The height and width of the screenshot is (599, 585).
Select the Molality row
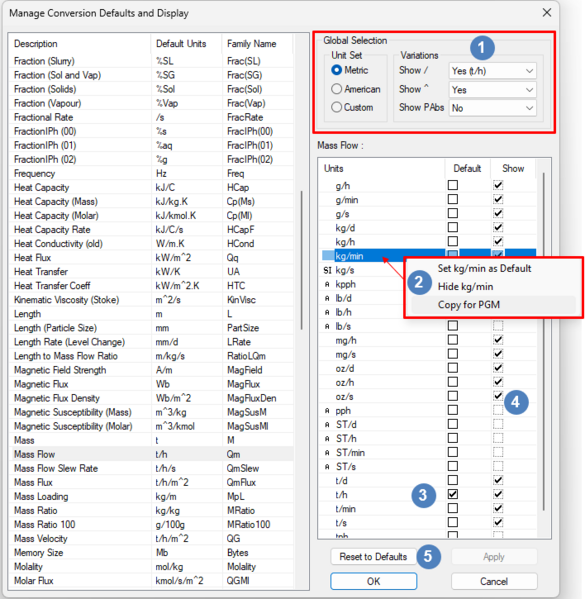pos(152,567)
